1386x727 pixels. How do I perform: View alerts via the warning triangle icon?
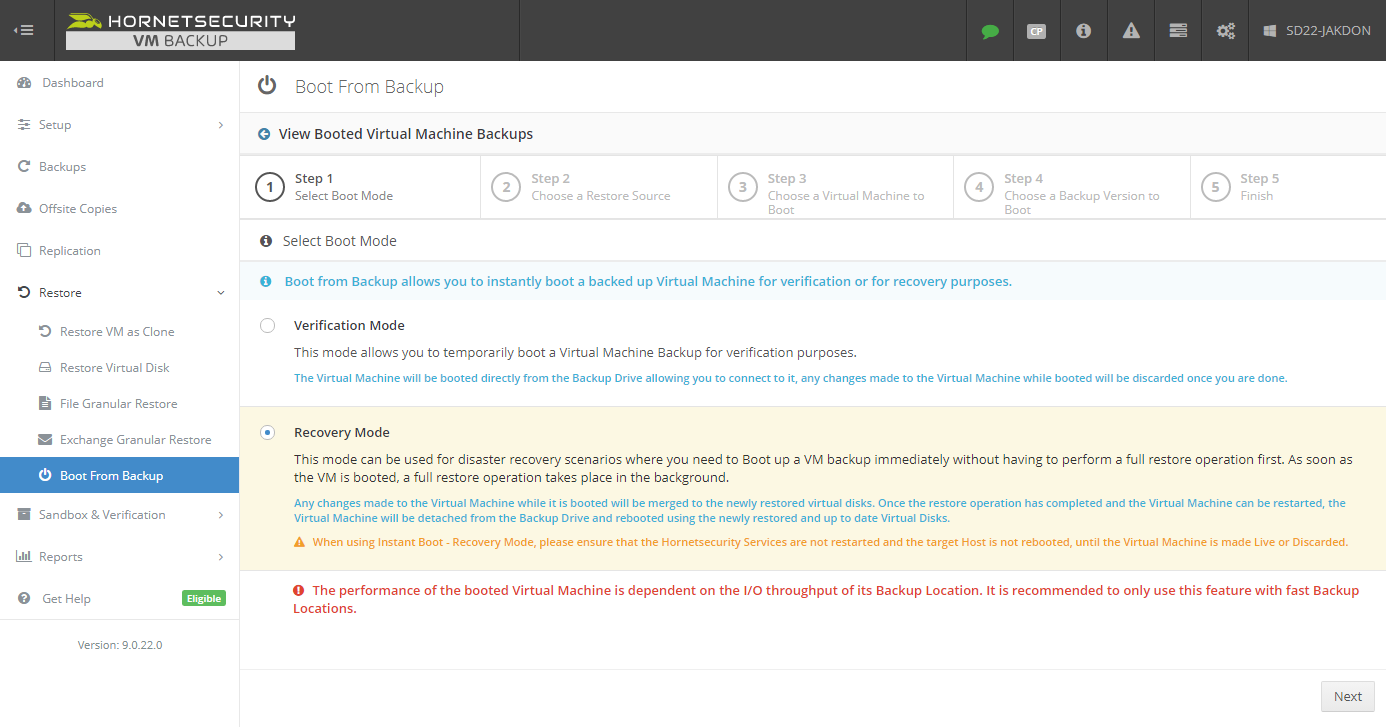tap(1130, 30)
